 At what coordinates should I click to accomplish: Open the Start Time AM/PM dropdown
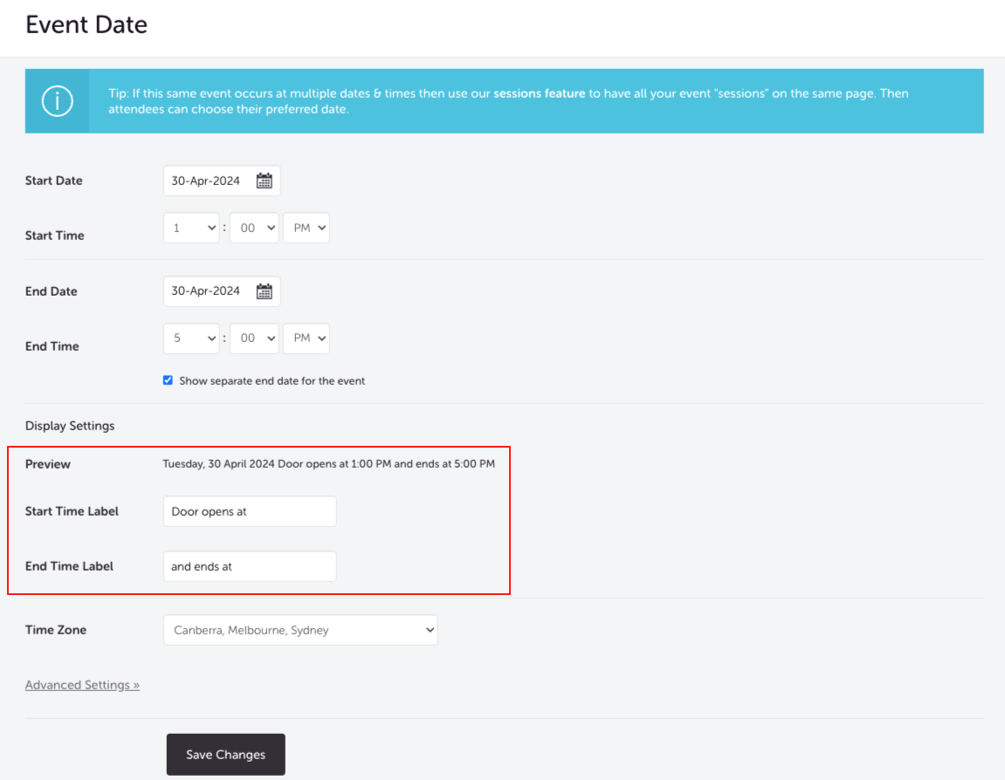point(306,228)
